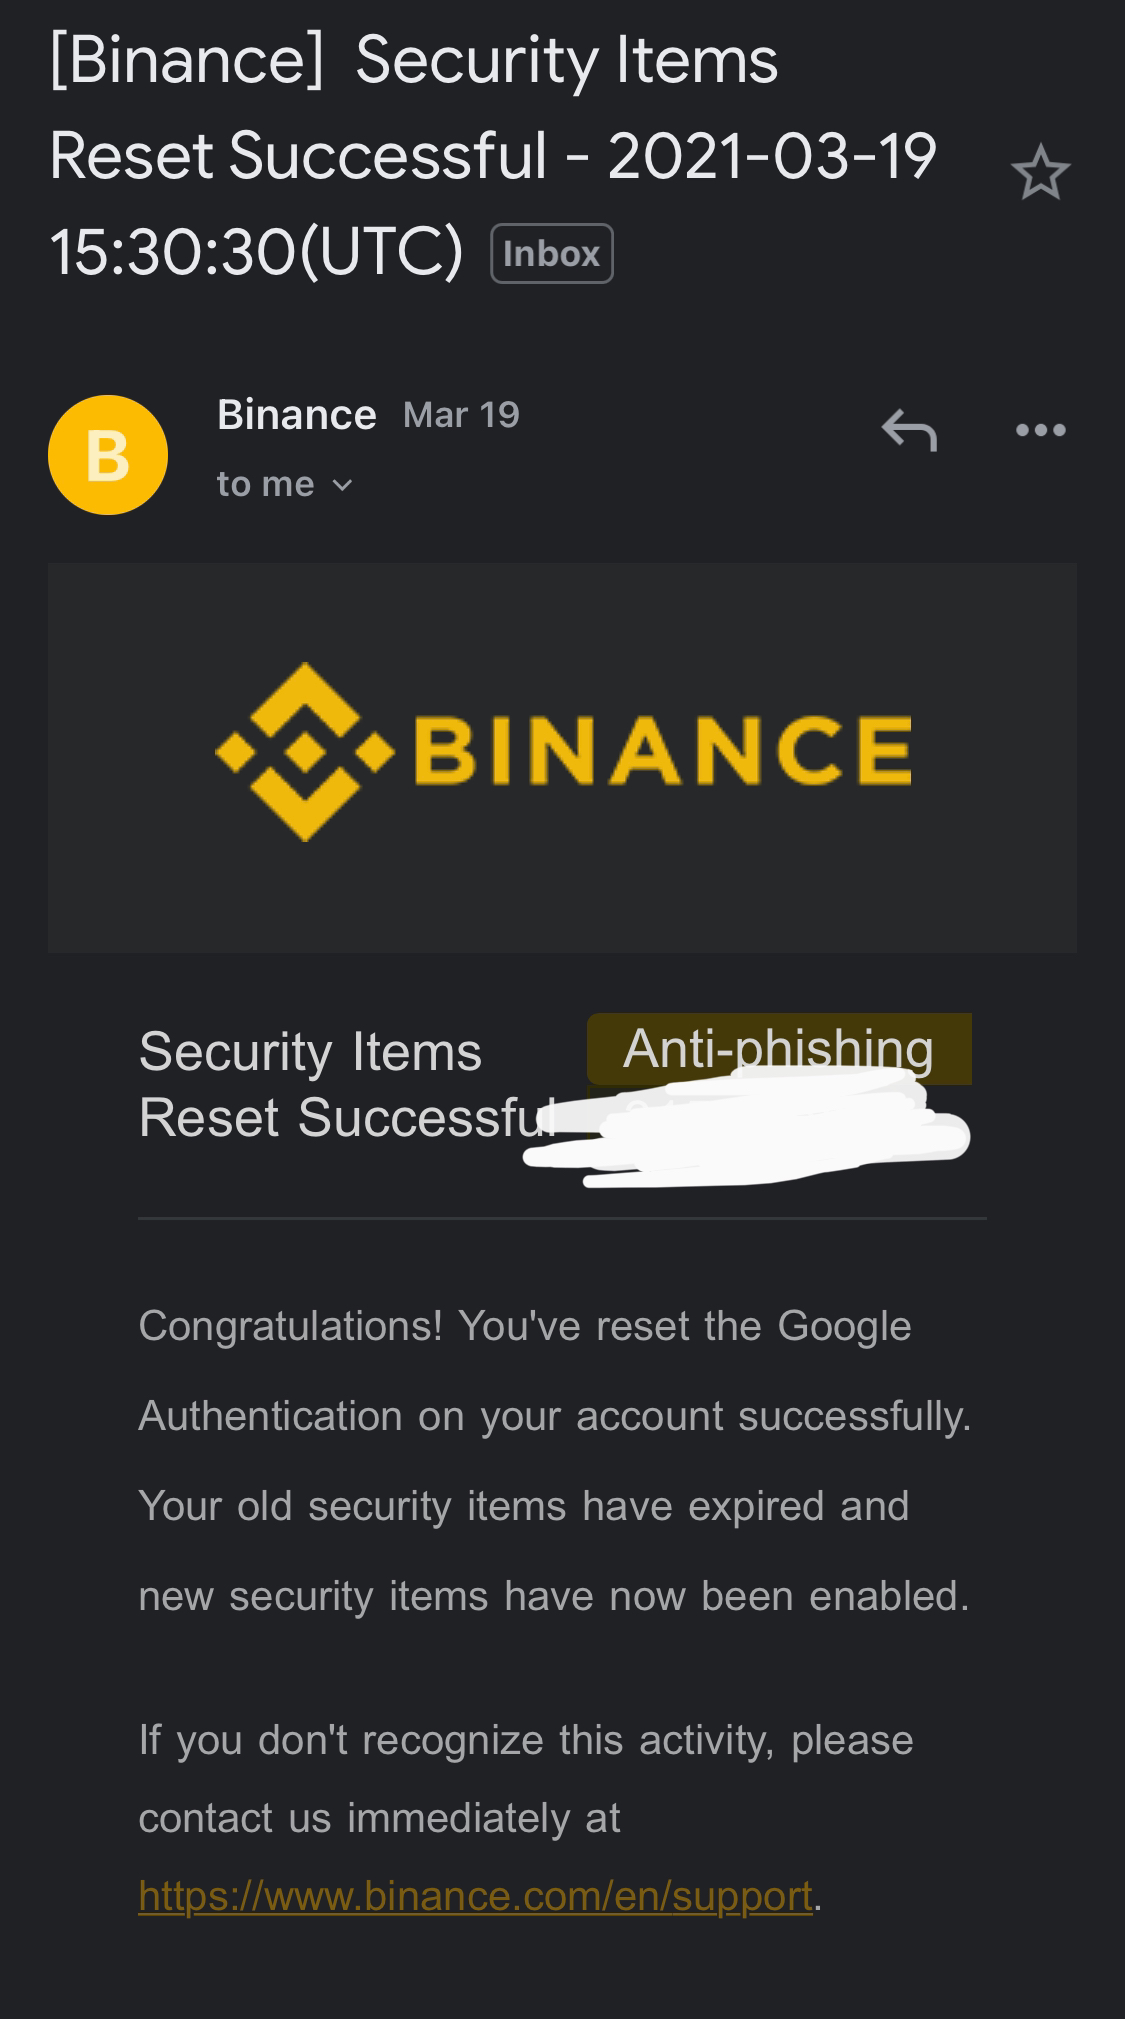The height and width of the screenshot is (2019, 1125).
Task: Tap 'new security items have now been enabled' line
Action: (554, 1596)
